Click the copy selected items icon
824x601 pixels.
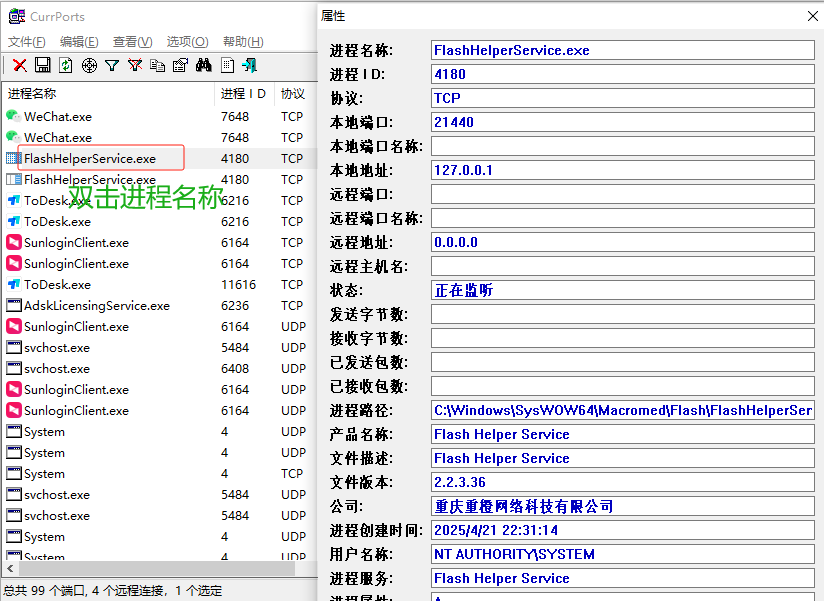(158, 65)
